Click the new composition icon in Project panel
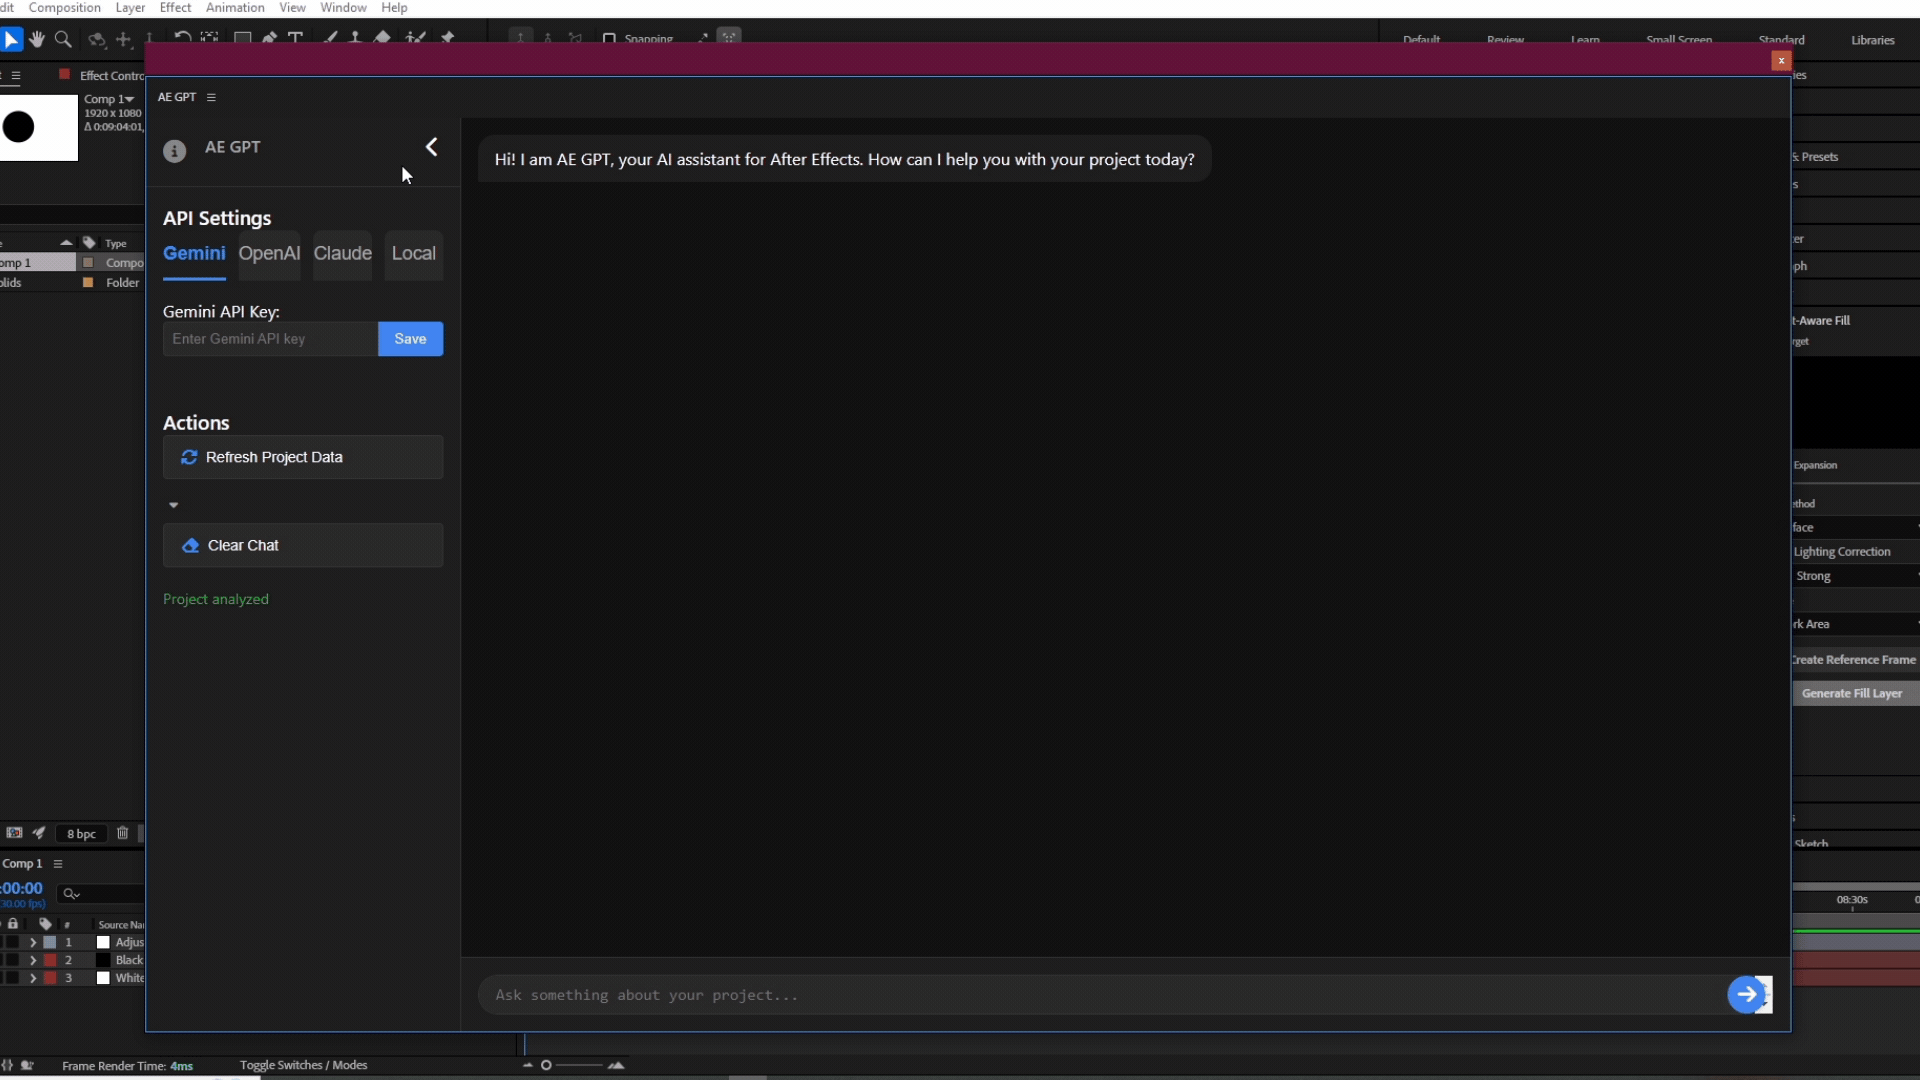 (14, 833)
